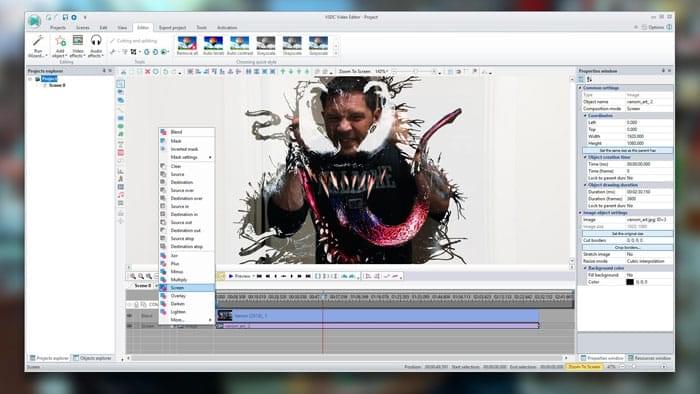
Task: Switch to the Objects explorer bottom tab
Action: click(92, 358)
